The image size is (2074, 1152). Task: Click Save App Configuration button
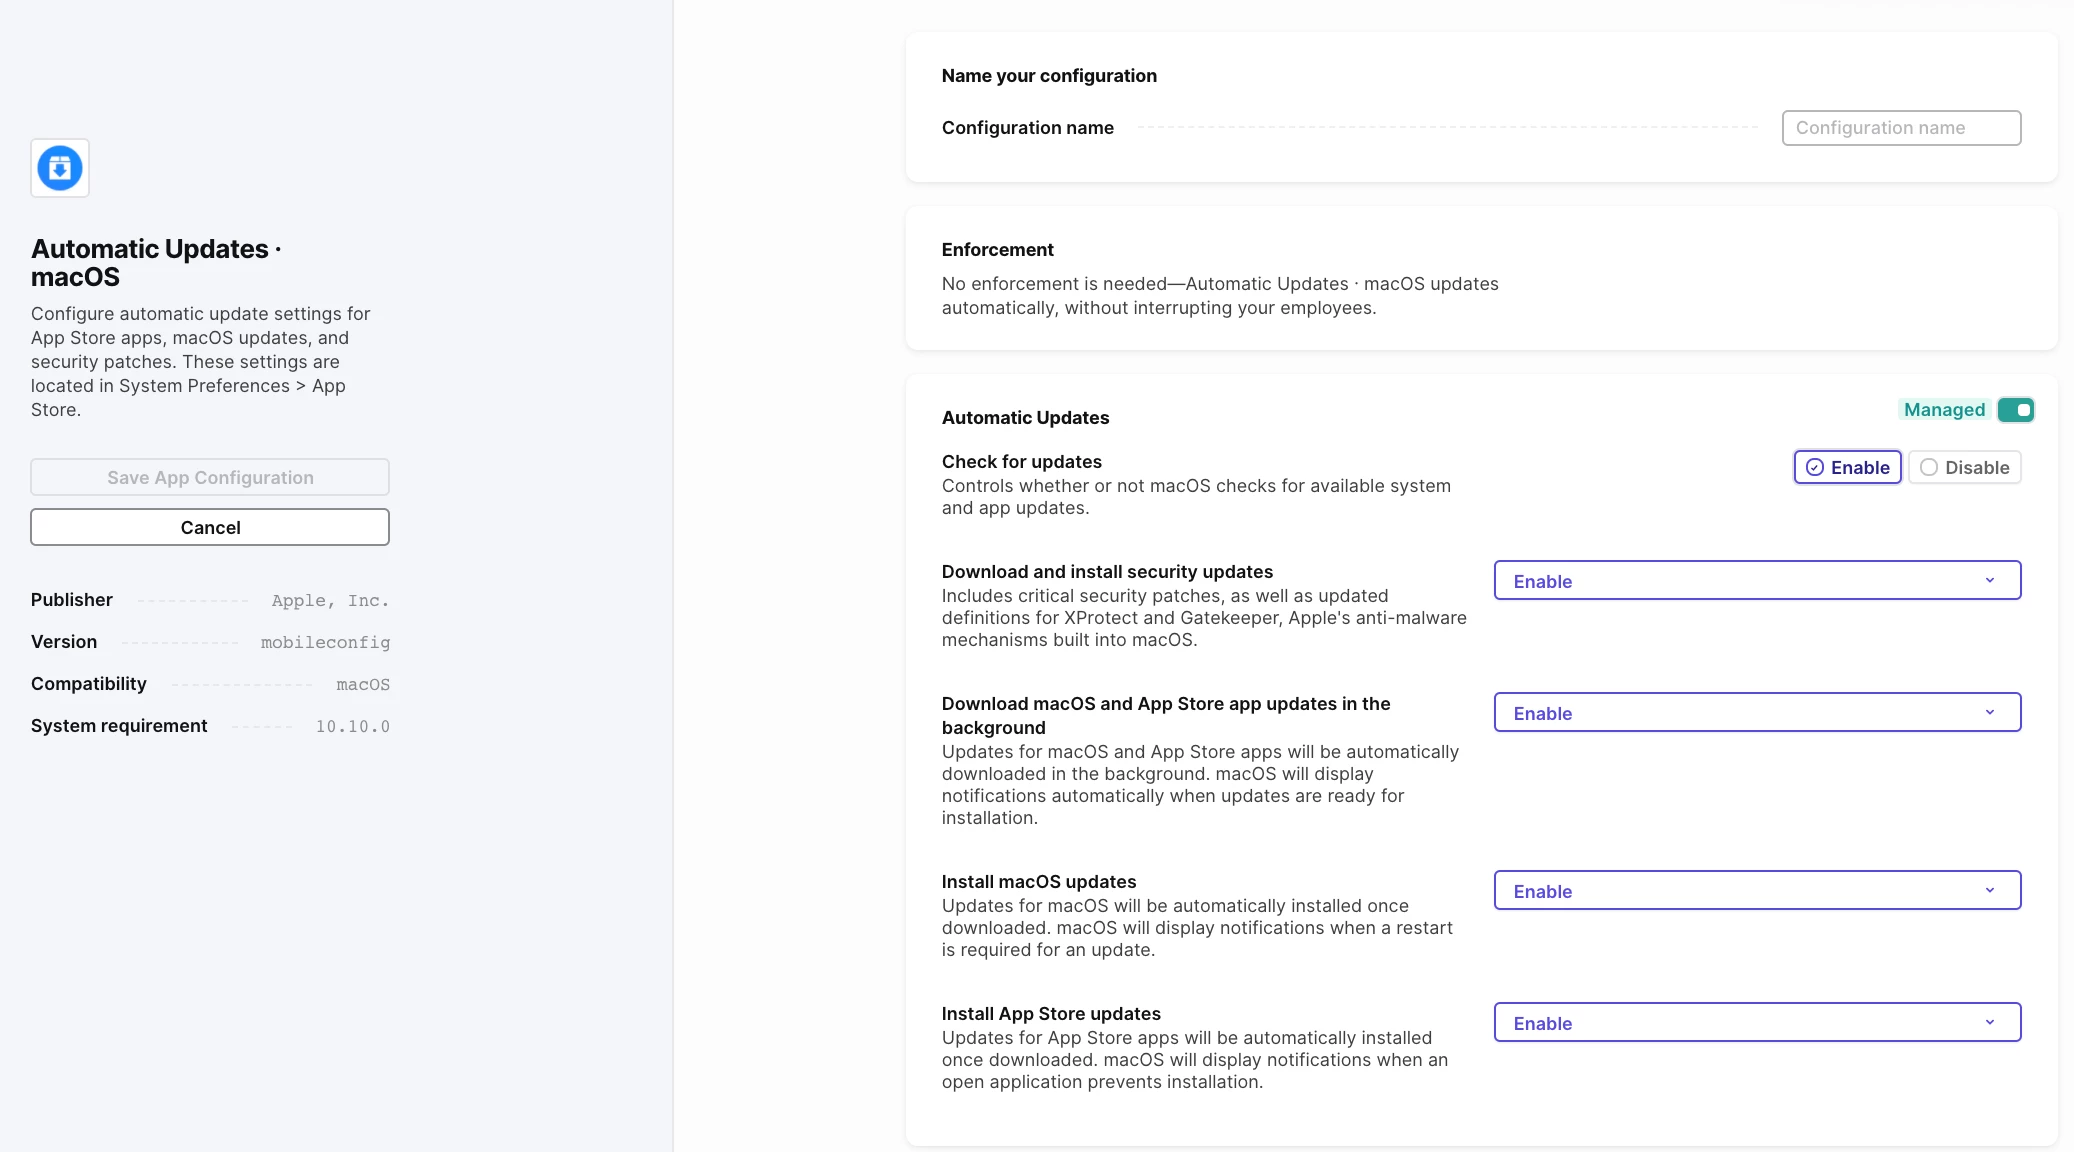click(x=210, y=477)
